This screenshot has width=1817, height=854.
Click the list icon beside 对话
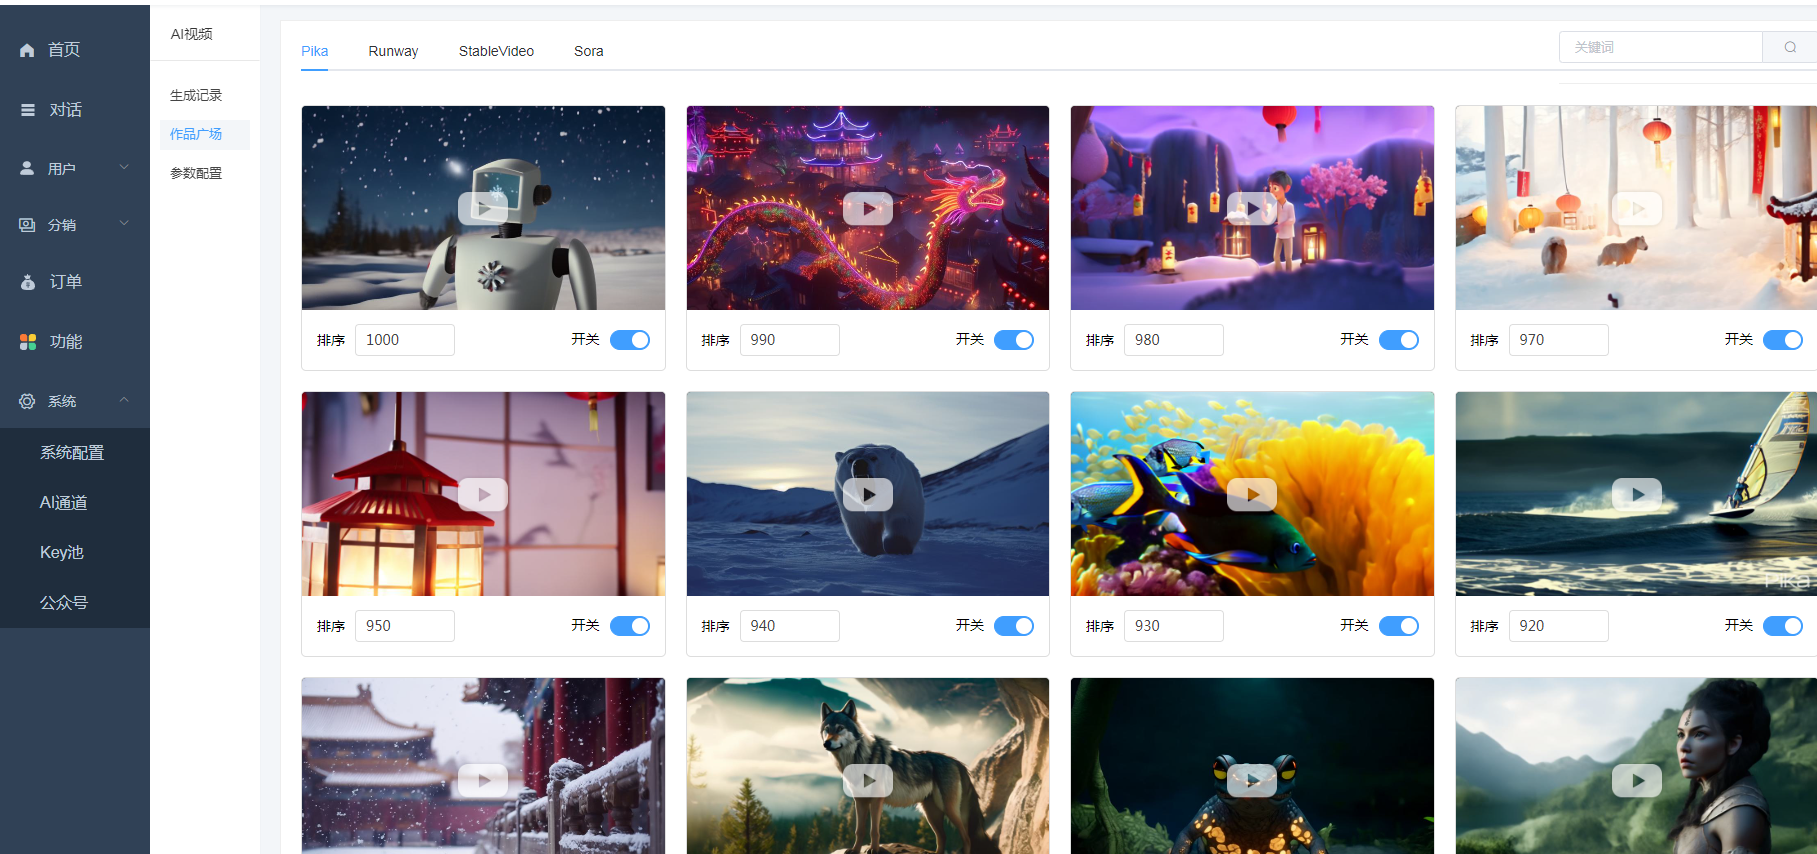(x=28, y=110)
